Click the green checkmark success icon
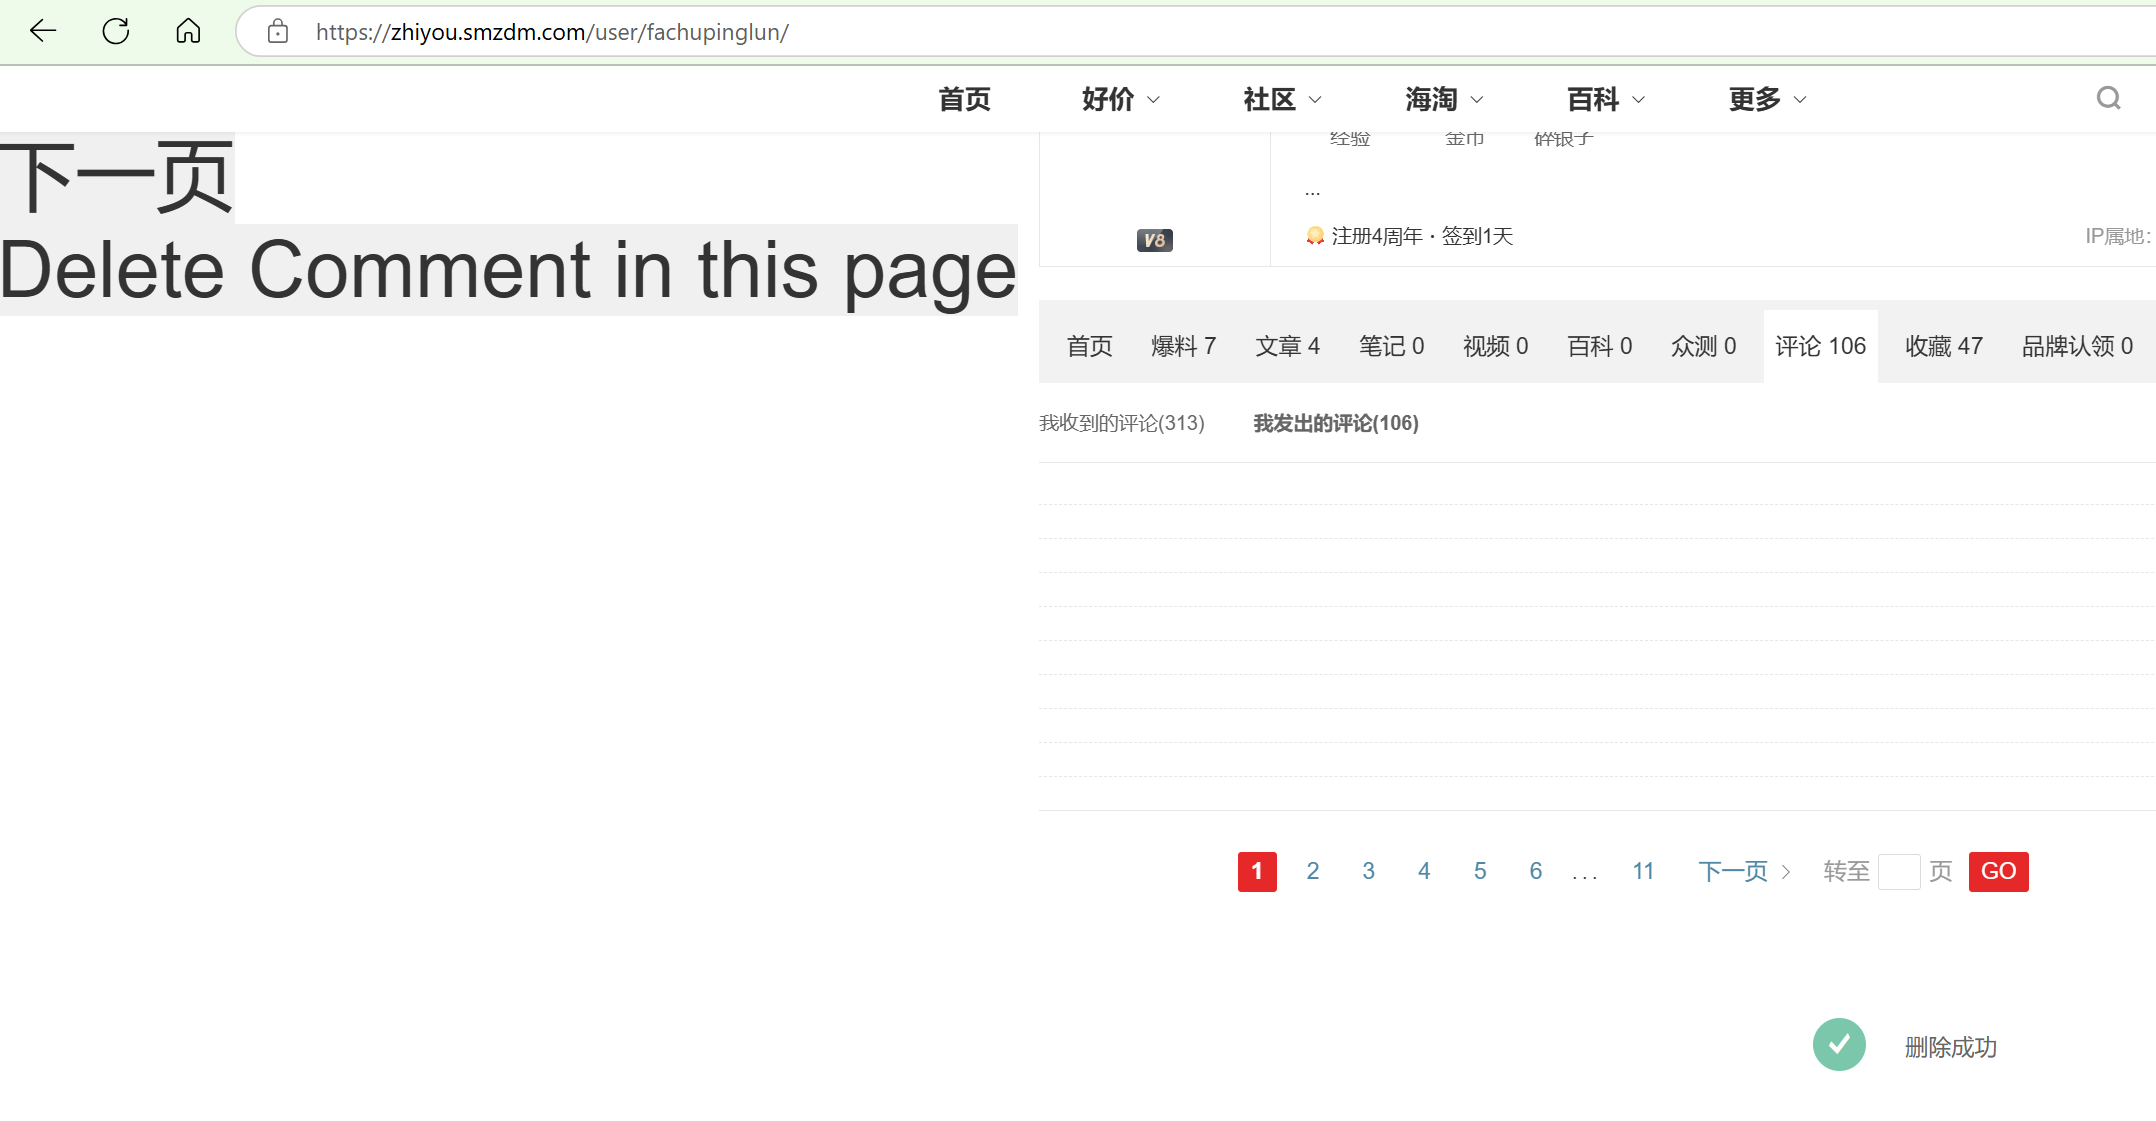 pos(1839,1045)
